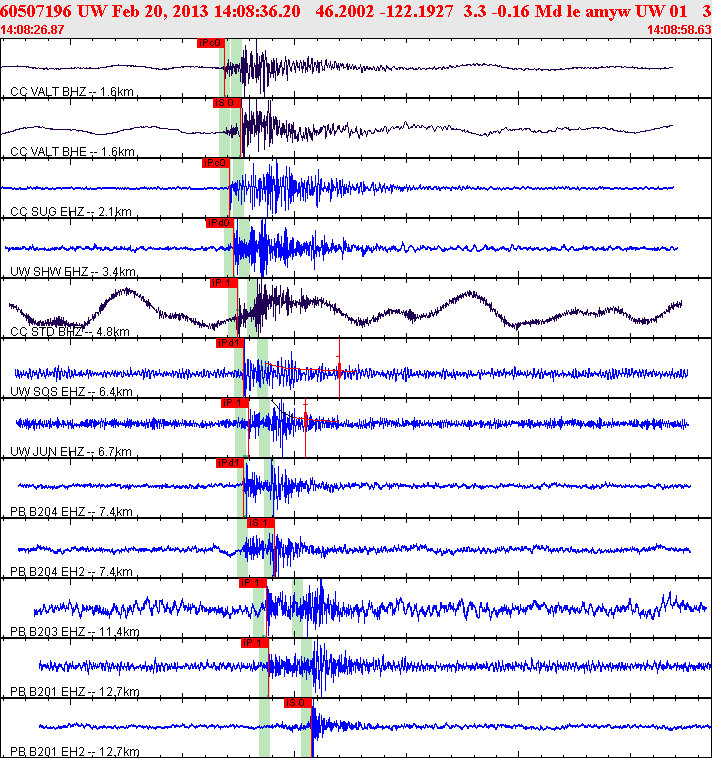The height and width of the screenshot is (758, 712).
Task: Click the iS 1 pick flag on B204 EH2 trace
Action: click(261, 523)
